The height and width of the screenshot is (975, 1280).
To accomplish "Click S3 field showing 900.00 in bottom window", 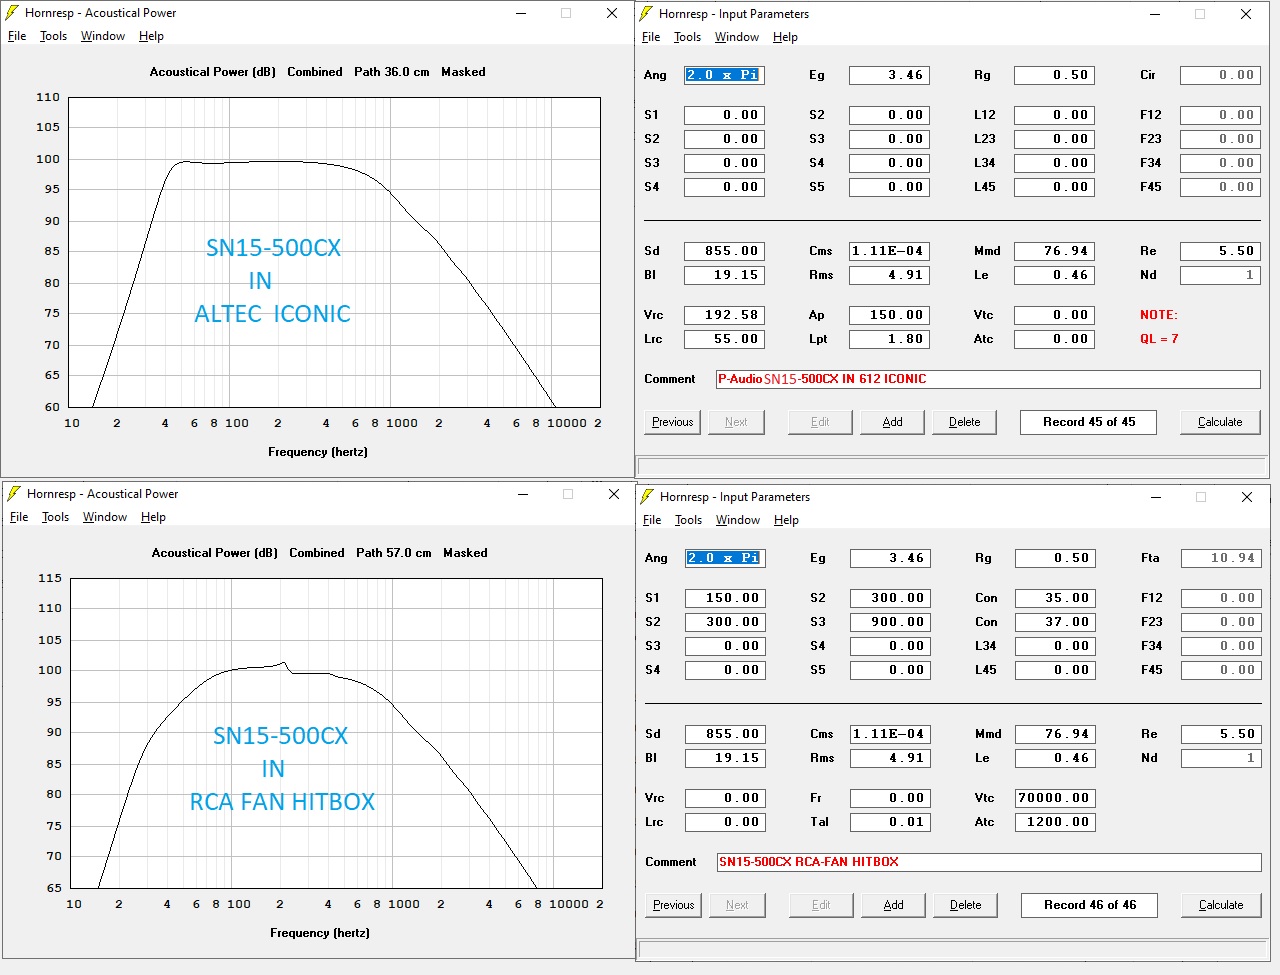I will pos(890,622).
